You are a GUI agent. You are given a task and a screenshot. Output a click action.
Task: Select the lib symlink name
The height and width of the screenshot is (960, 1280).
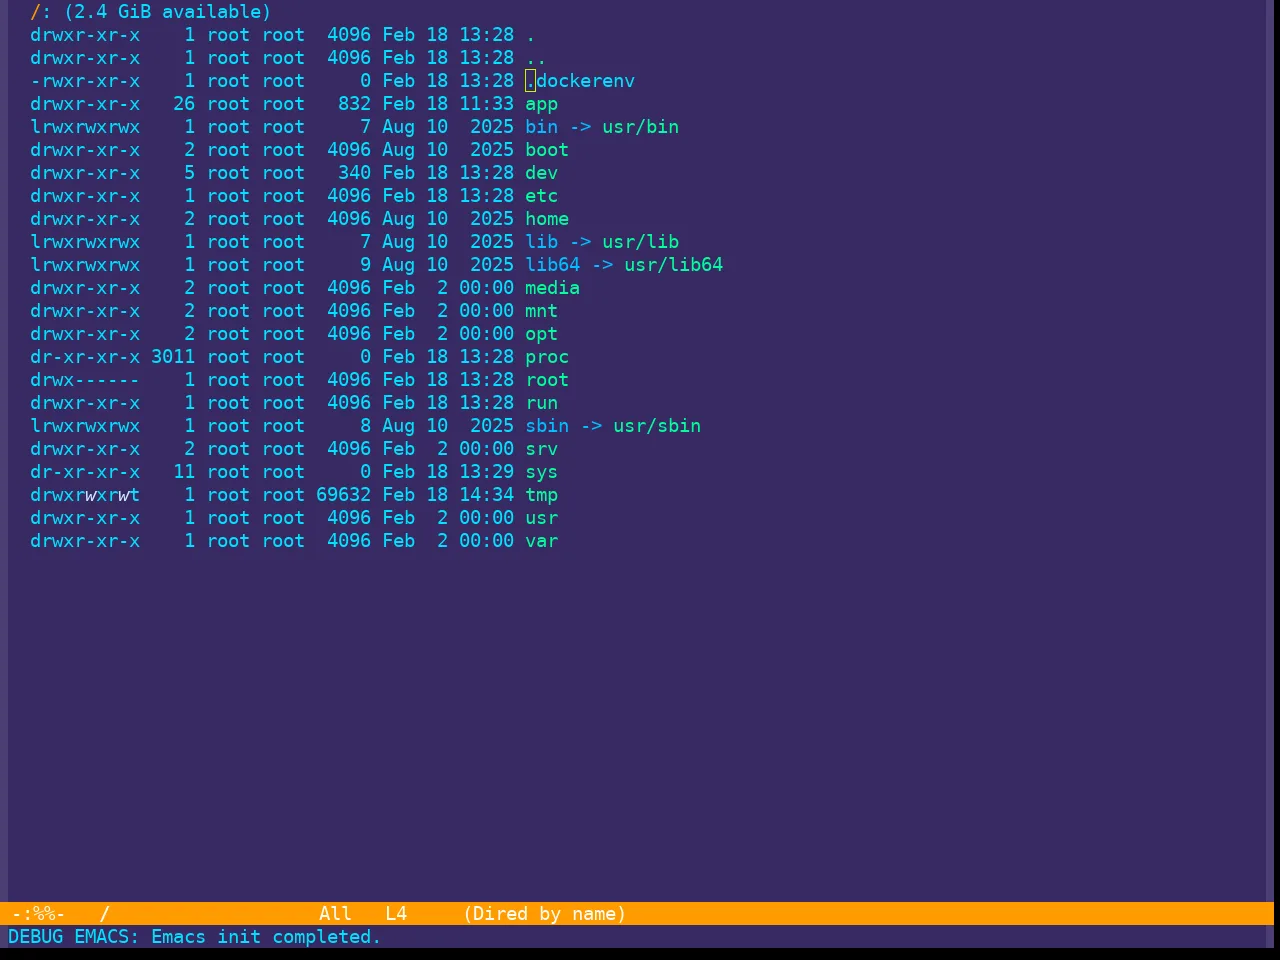click(x=542, y=242)
